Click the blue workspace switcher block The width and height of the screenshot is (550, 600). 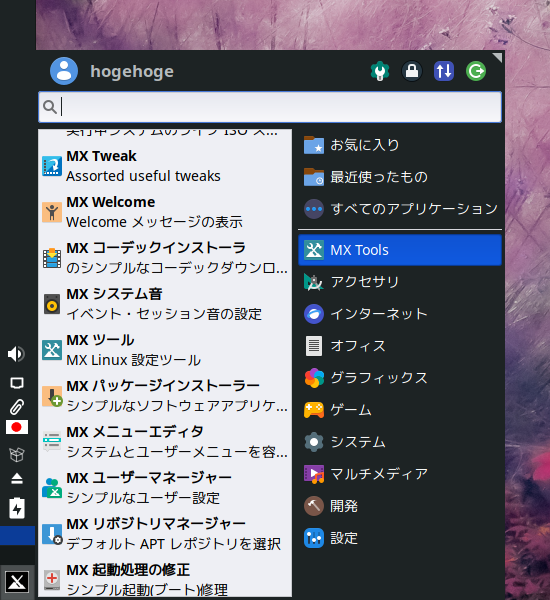tap(17, 535)
